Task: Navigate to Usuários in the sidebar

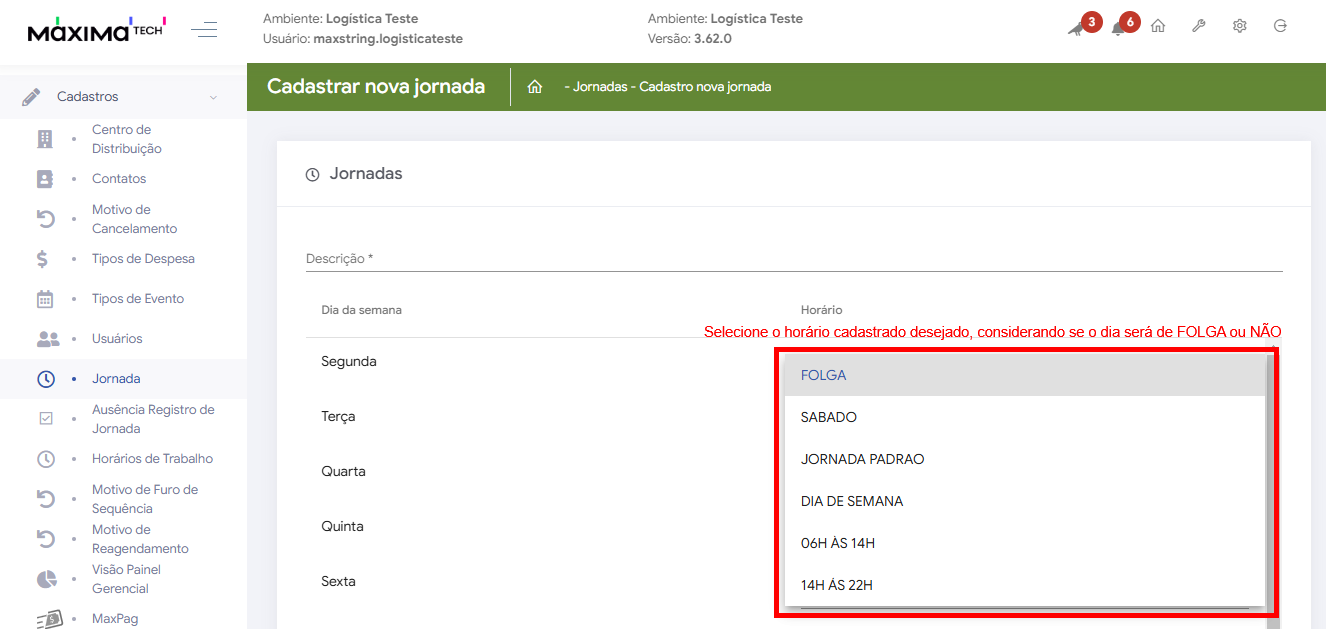Action: click(117, 339)
